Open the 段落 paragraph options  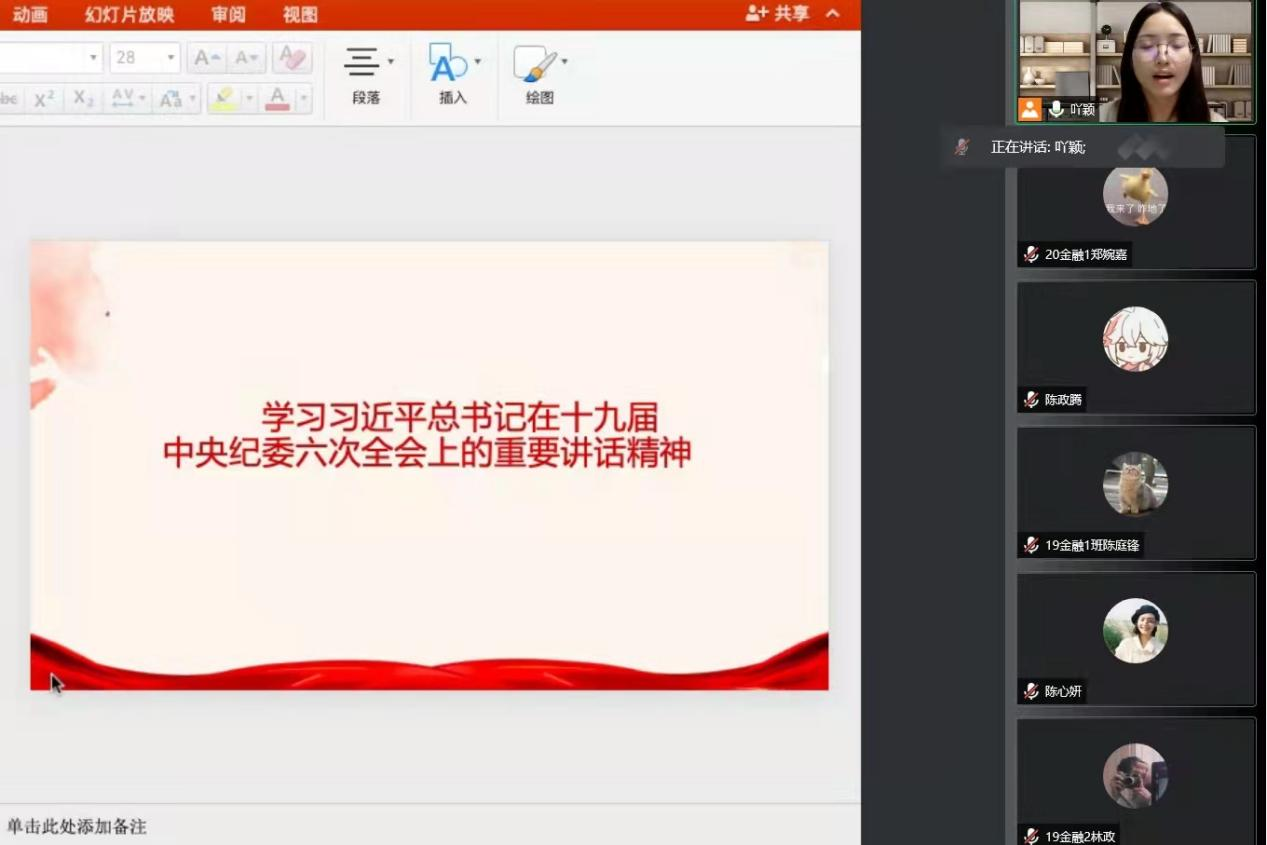coord(367,73)
